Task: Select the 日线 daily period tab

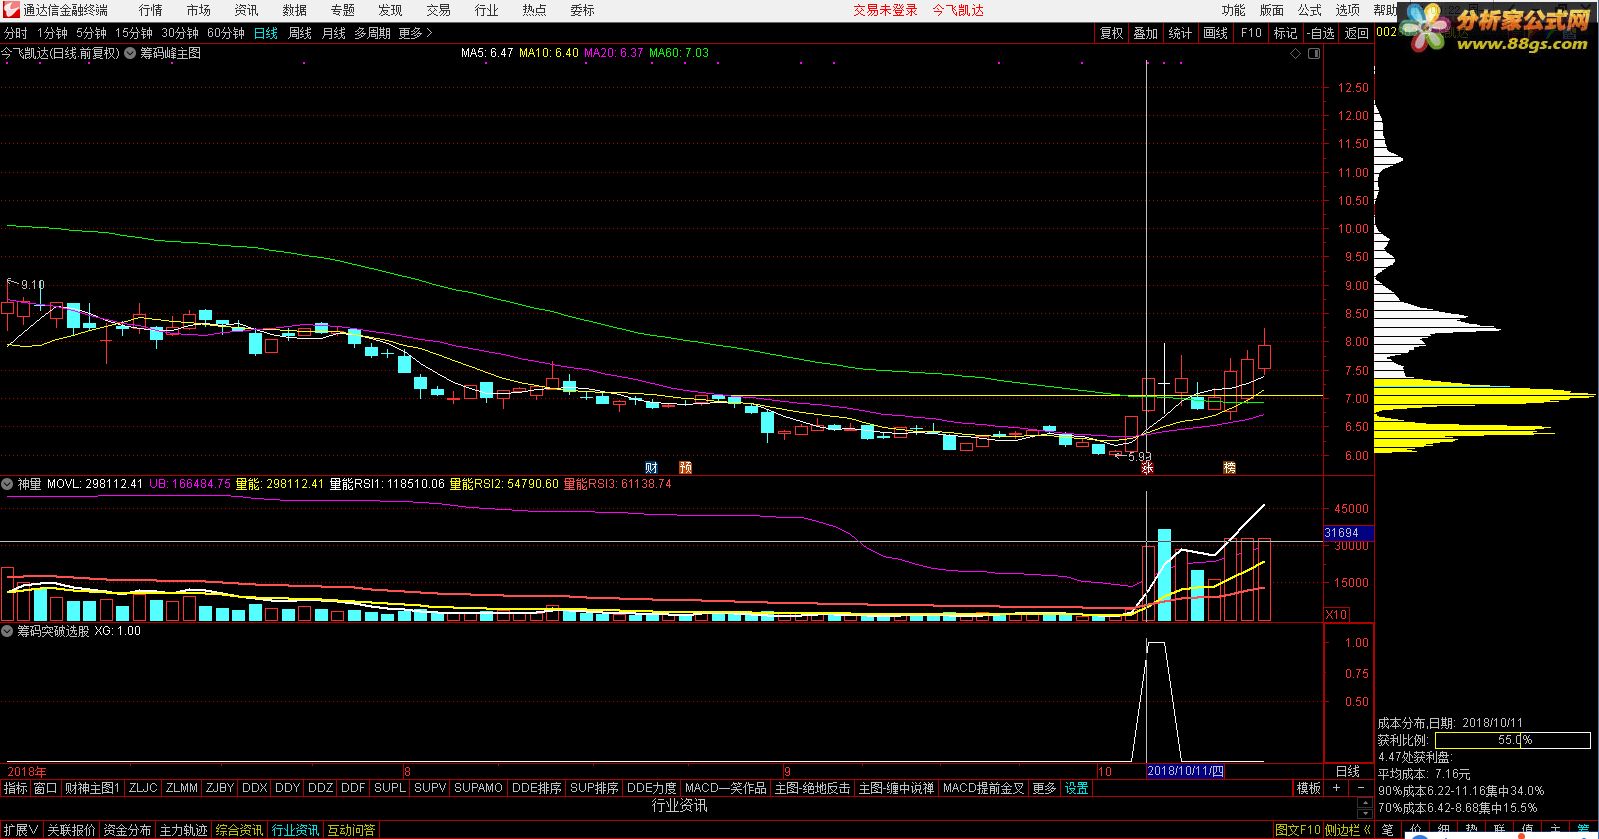Action: pos(266,33)
